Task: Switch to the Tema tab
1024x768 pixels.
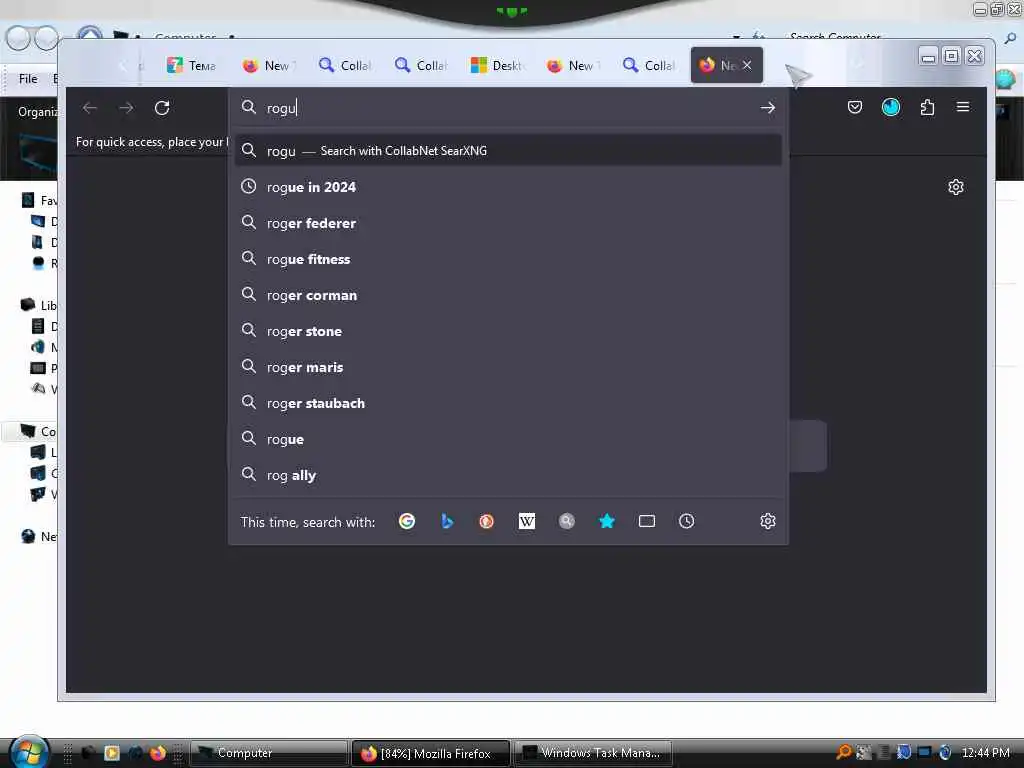Action: (x=190, y=65)
